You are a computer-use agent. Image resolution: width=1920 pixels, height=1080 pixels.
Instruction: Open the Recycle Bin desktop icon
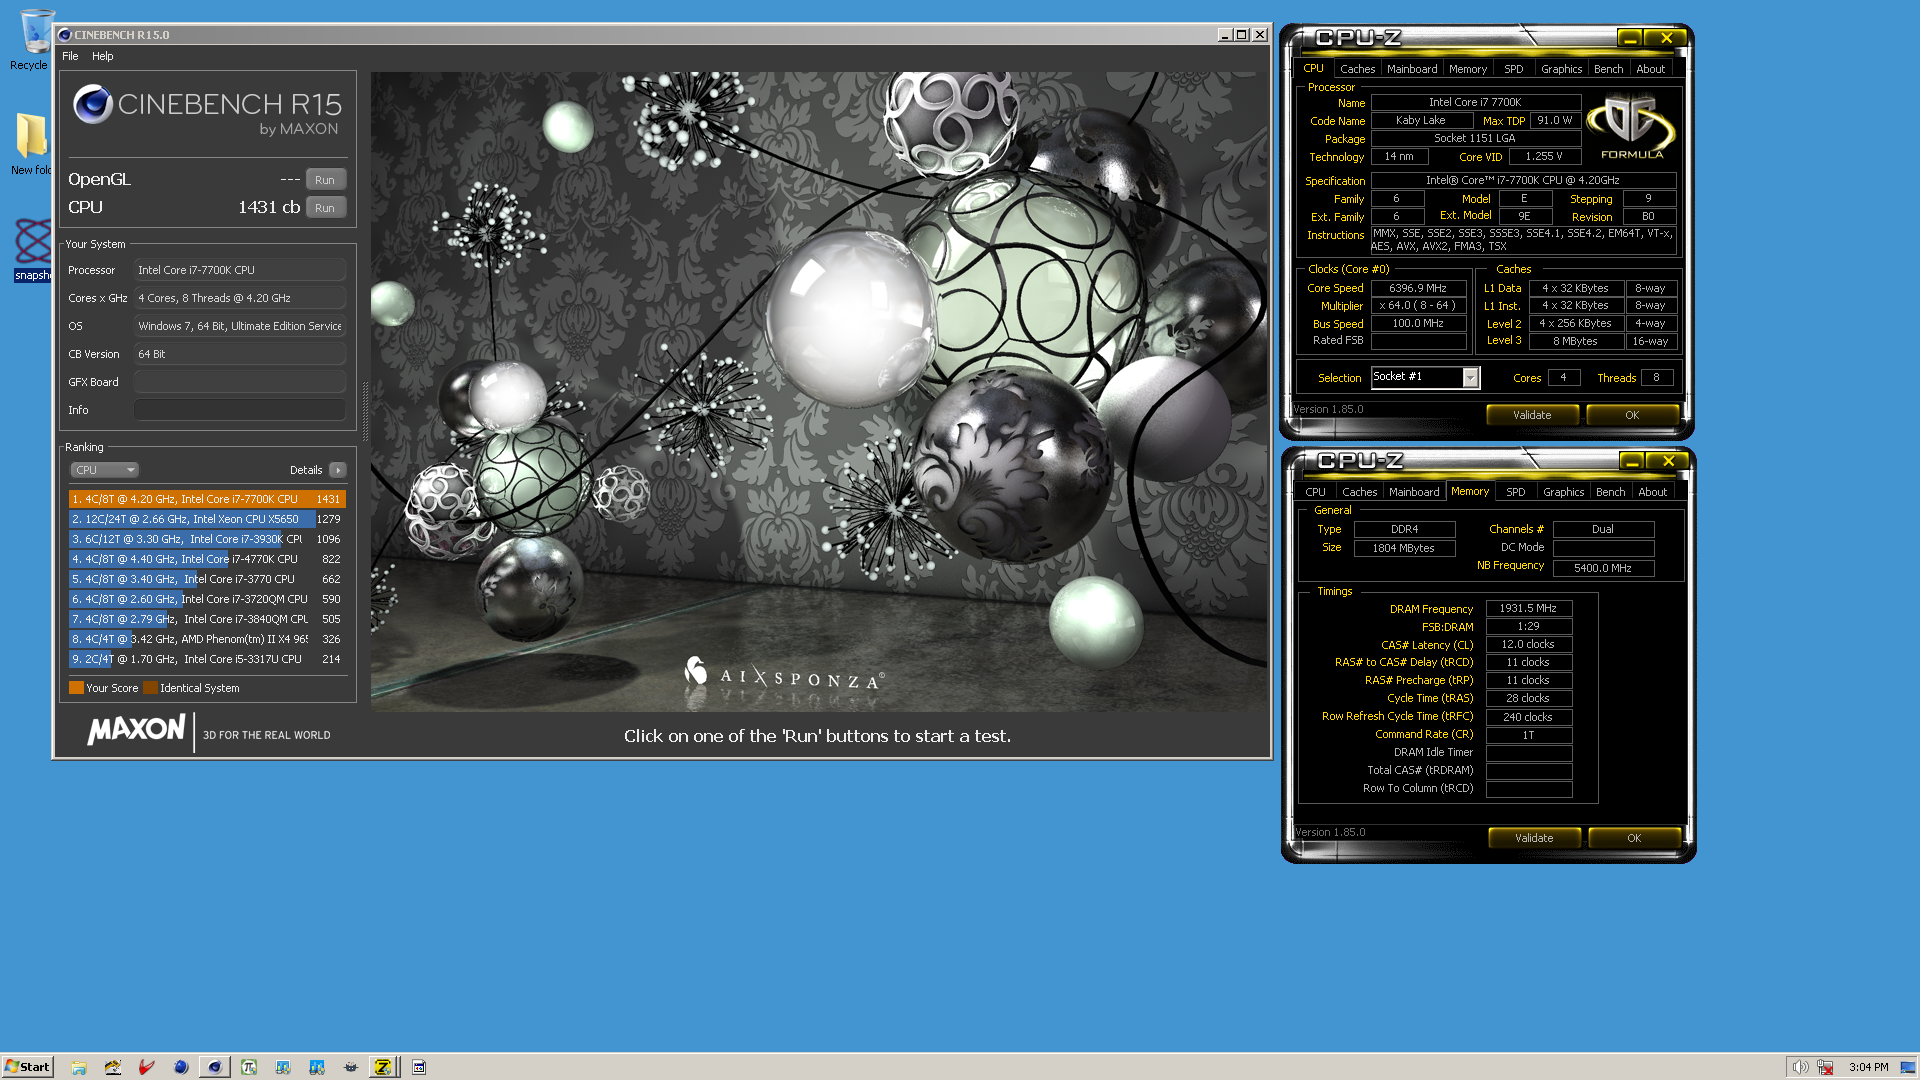(31, 40)
